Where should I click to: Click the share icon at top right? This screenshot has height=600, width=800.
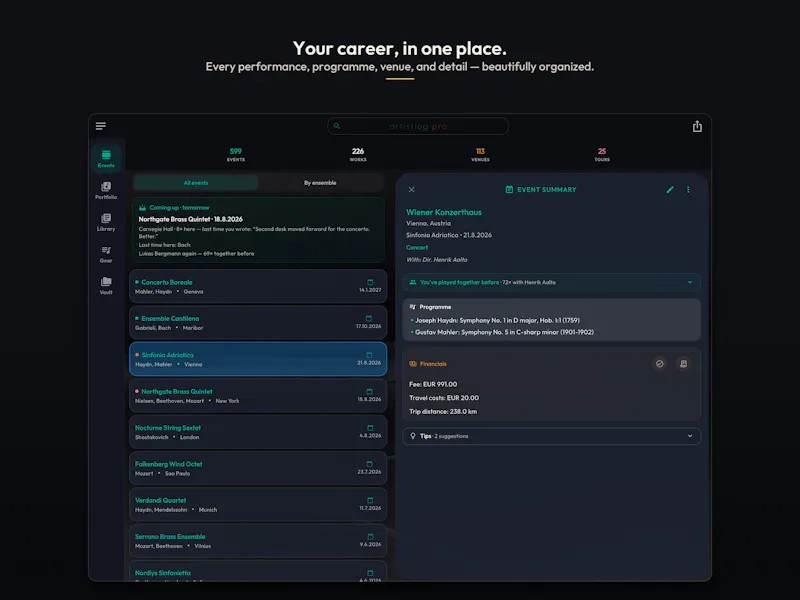697,126
